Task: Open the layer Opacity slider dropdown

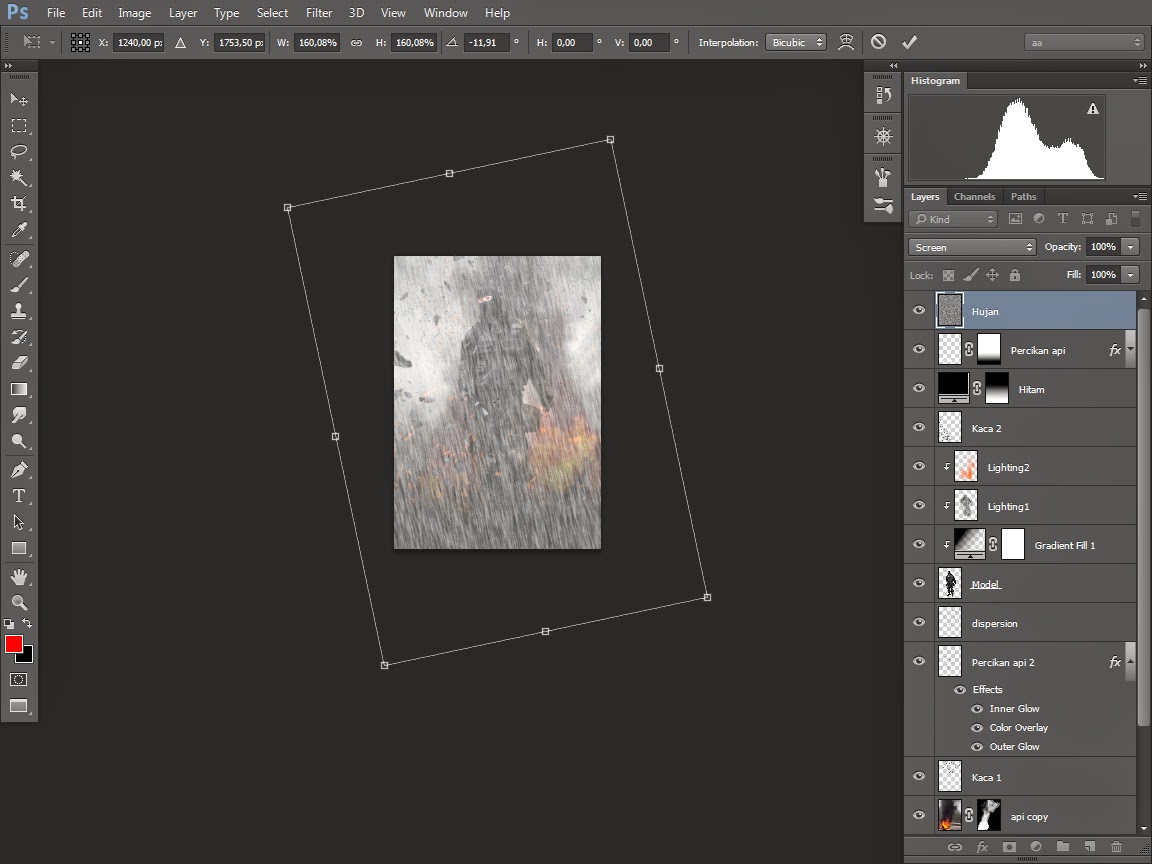Action: (1131, 247)
